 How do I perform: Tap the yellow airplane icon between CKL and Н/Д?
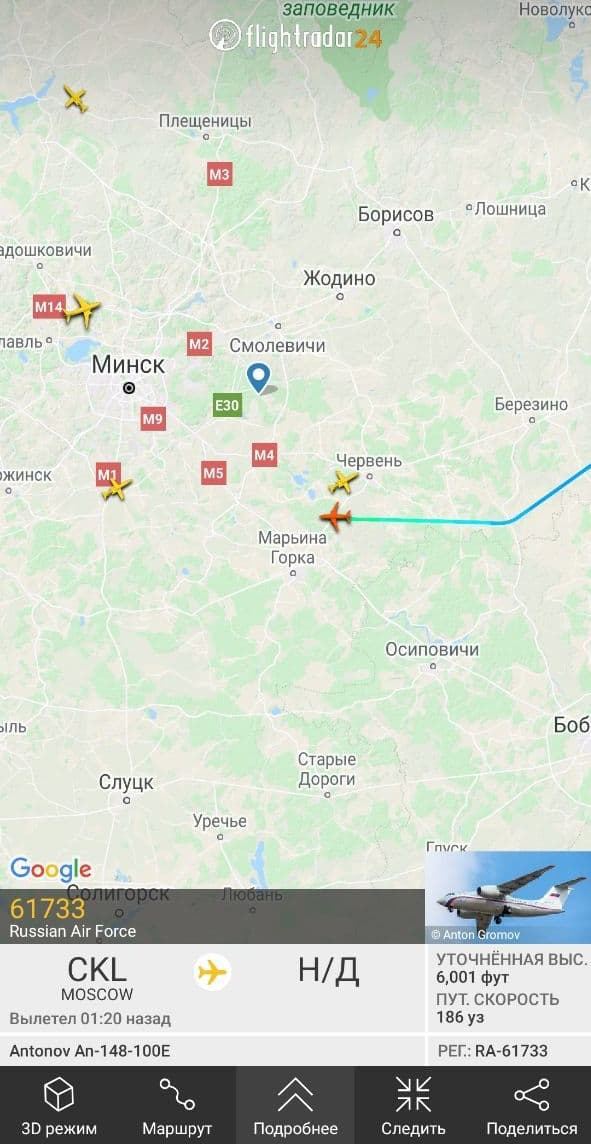pos(212,973)
